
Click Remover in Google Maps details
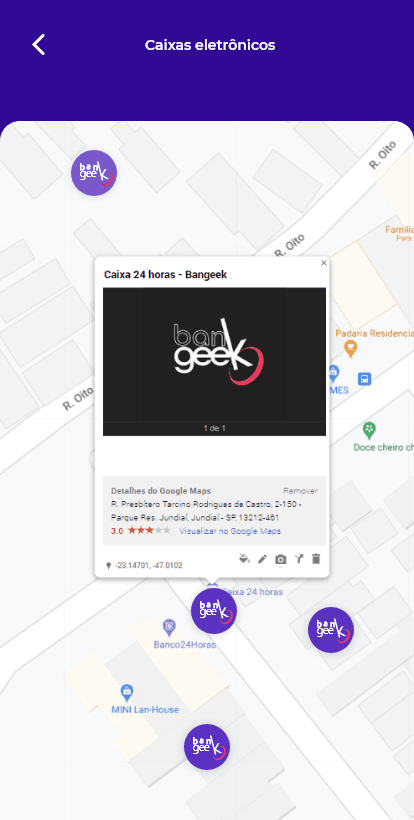[x=301, y=491]
